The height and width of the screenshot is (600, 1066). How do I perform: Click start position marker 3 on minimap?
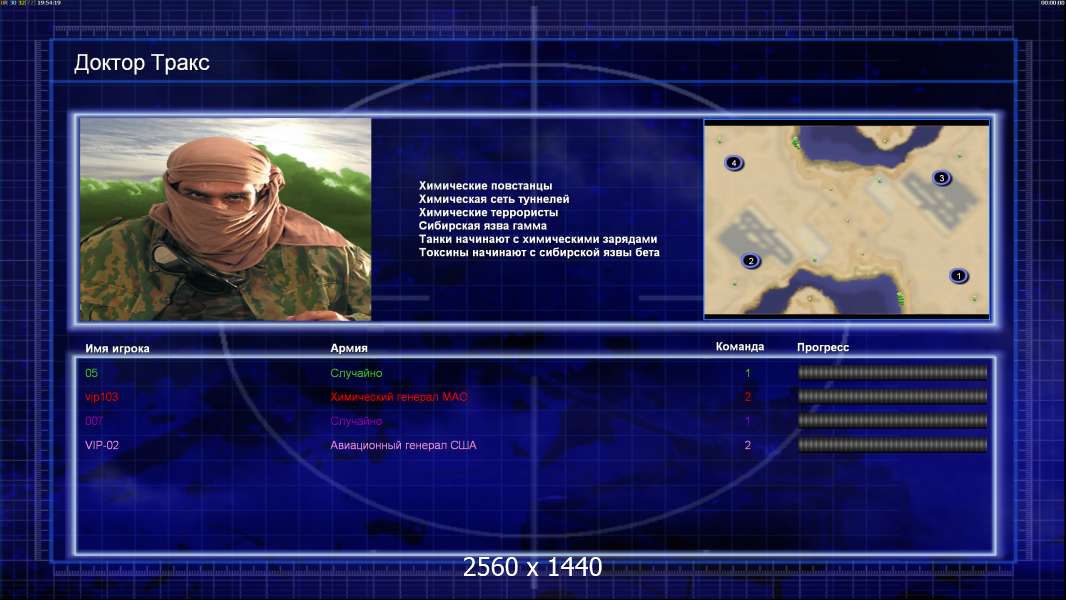942,178
